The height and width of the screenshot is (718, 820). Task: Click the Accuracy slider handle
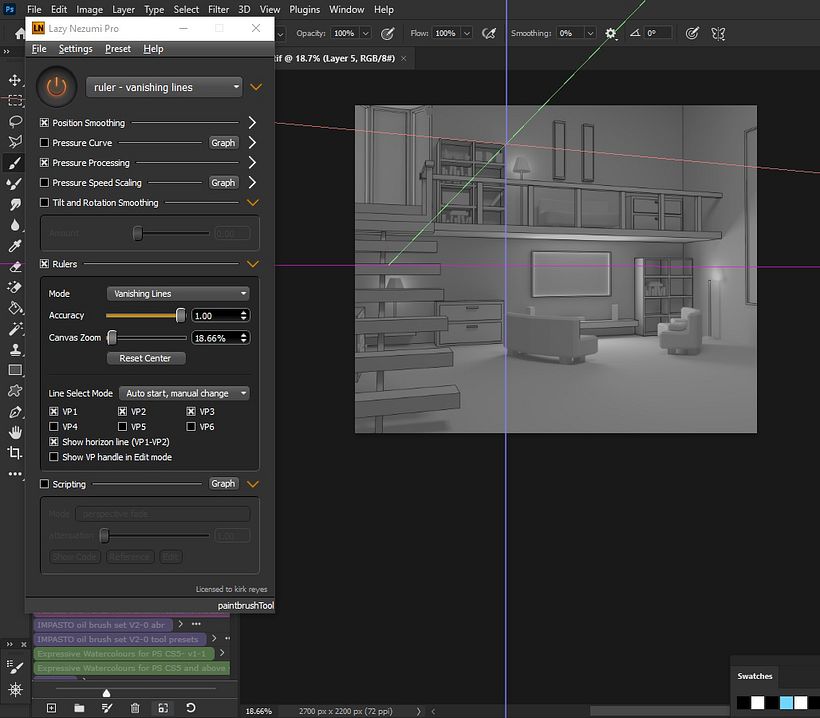click(181, 315)
